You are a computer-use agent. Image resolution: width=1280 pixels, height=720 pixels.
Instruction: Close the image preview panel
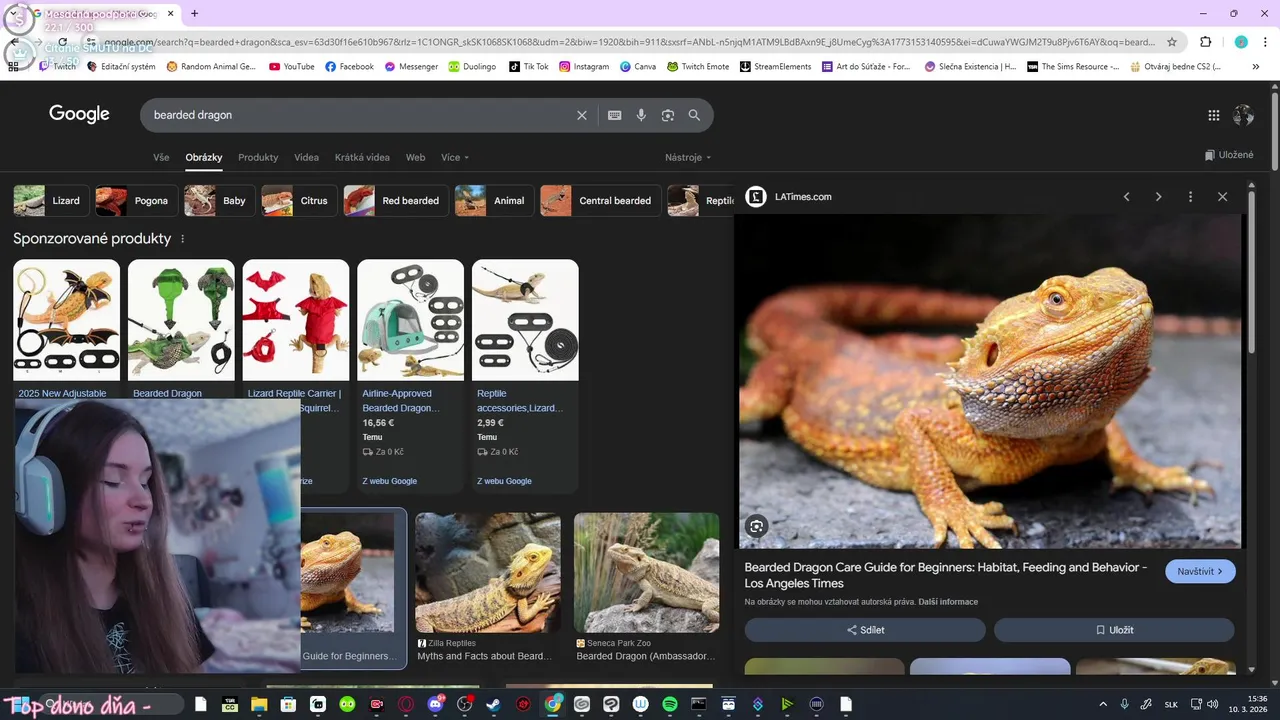click(1222, 197)
